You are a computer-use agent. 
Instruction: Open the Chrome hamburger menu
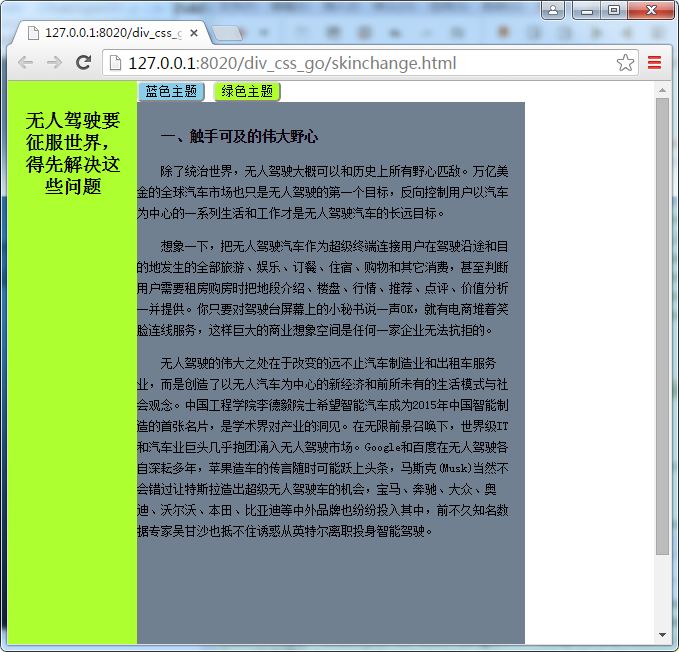click(655, 63)
